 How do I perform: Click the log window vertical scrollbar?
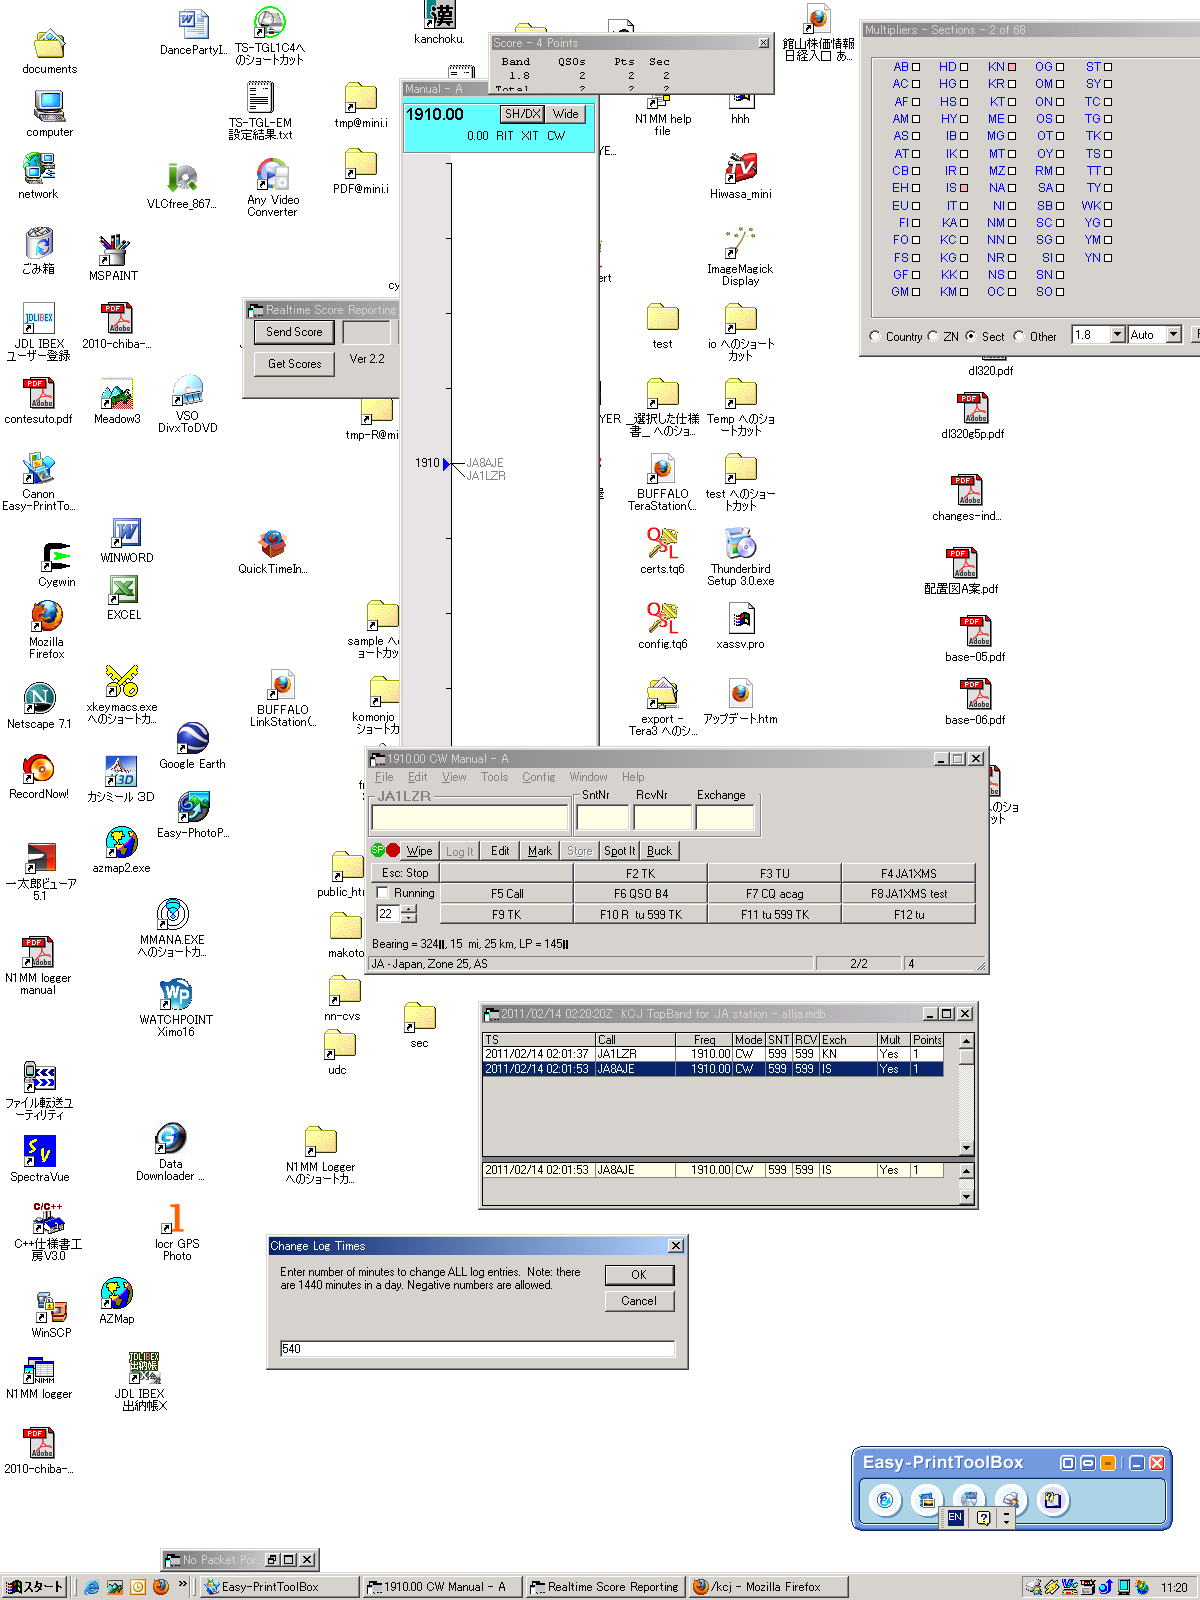pos(966,1095)
